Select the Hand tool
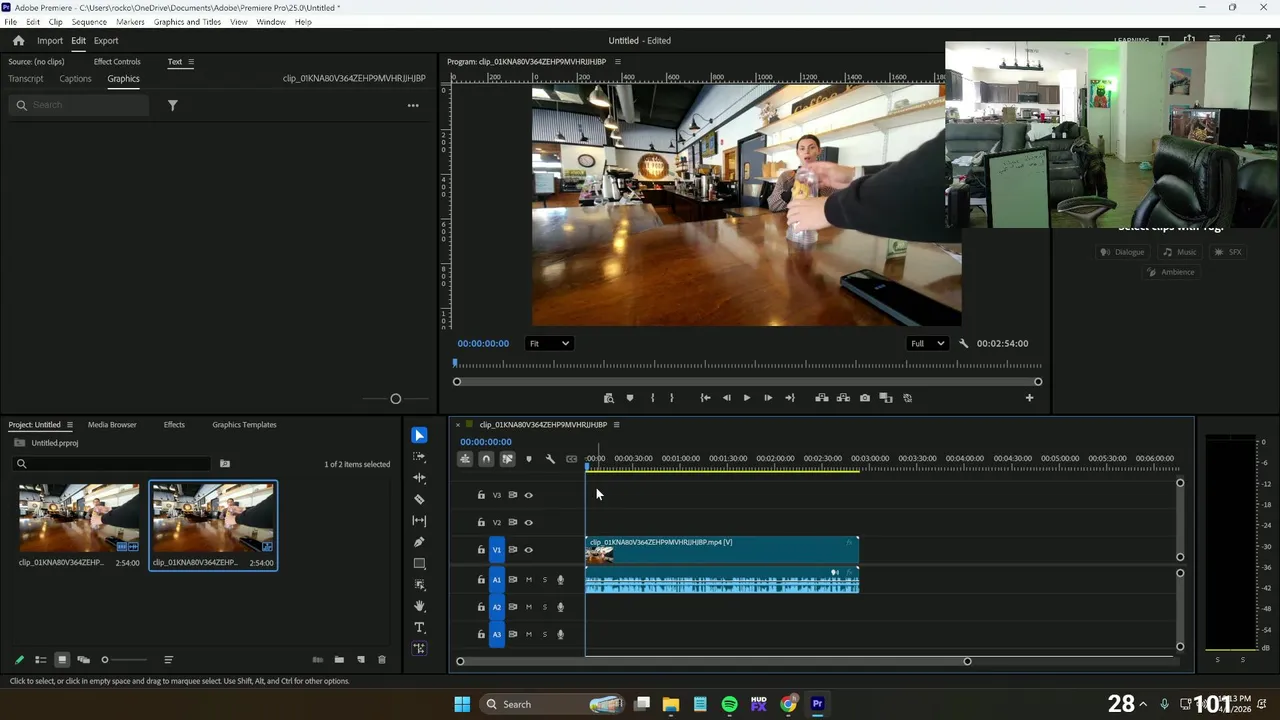 click(x=419, y=606)
